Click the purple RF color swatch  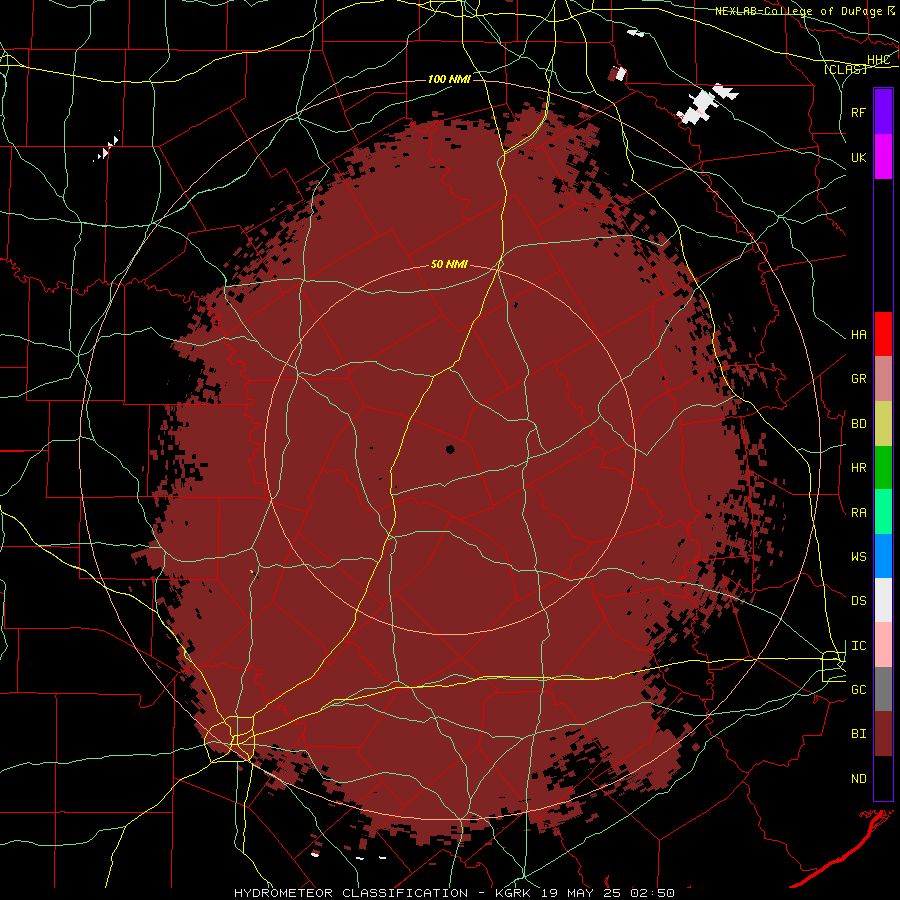click(x=883, y=112)
